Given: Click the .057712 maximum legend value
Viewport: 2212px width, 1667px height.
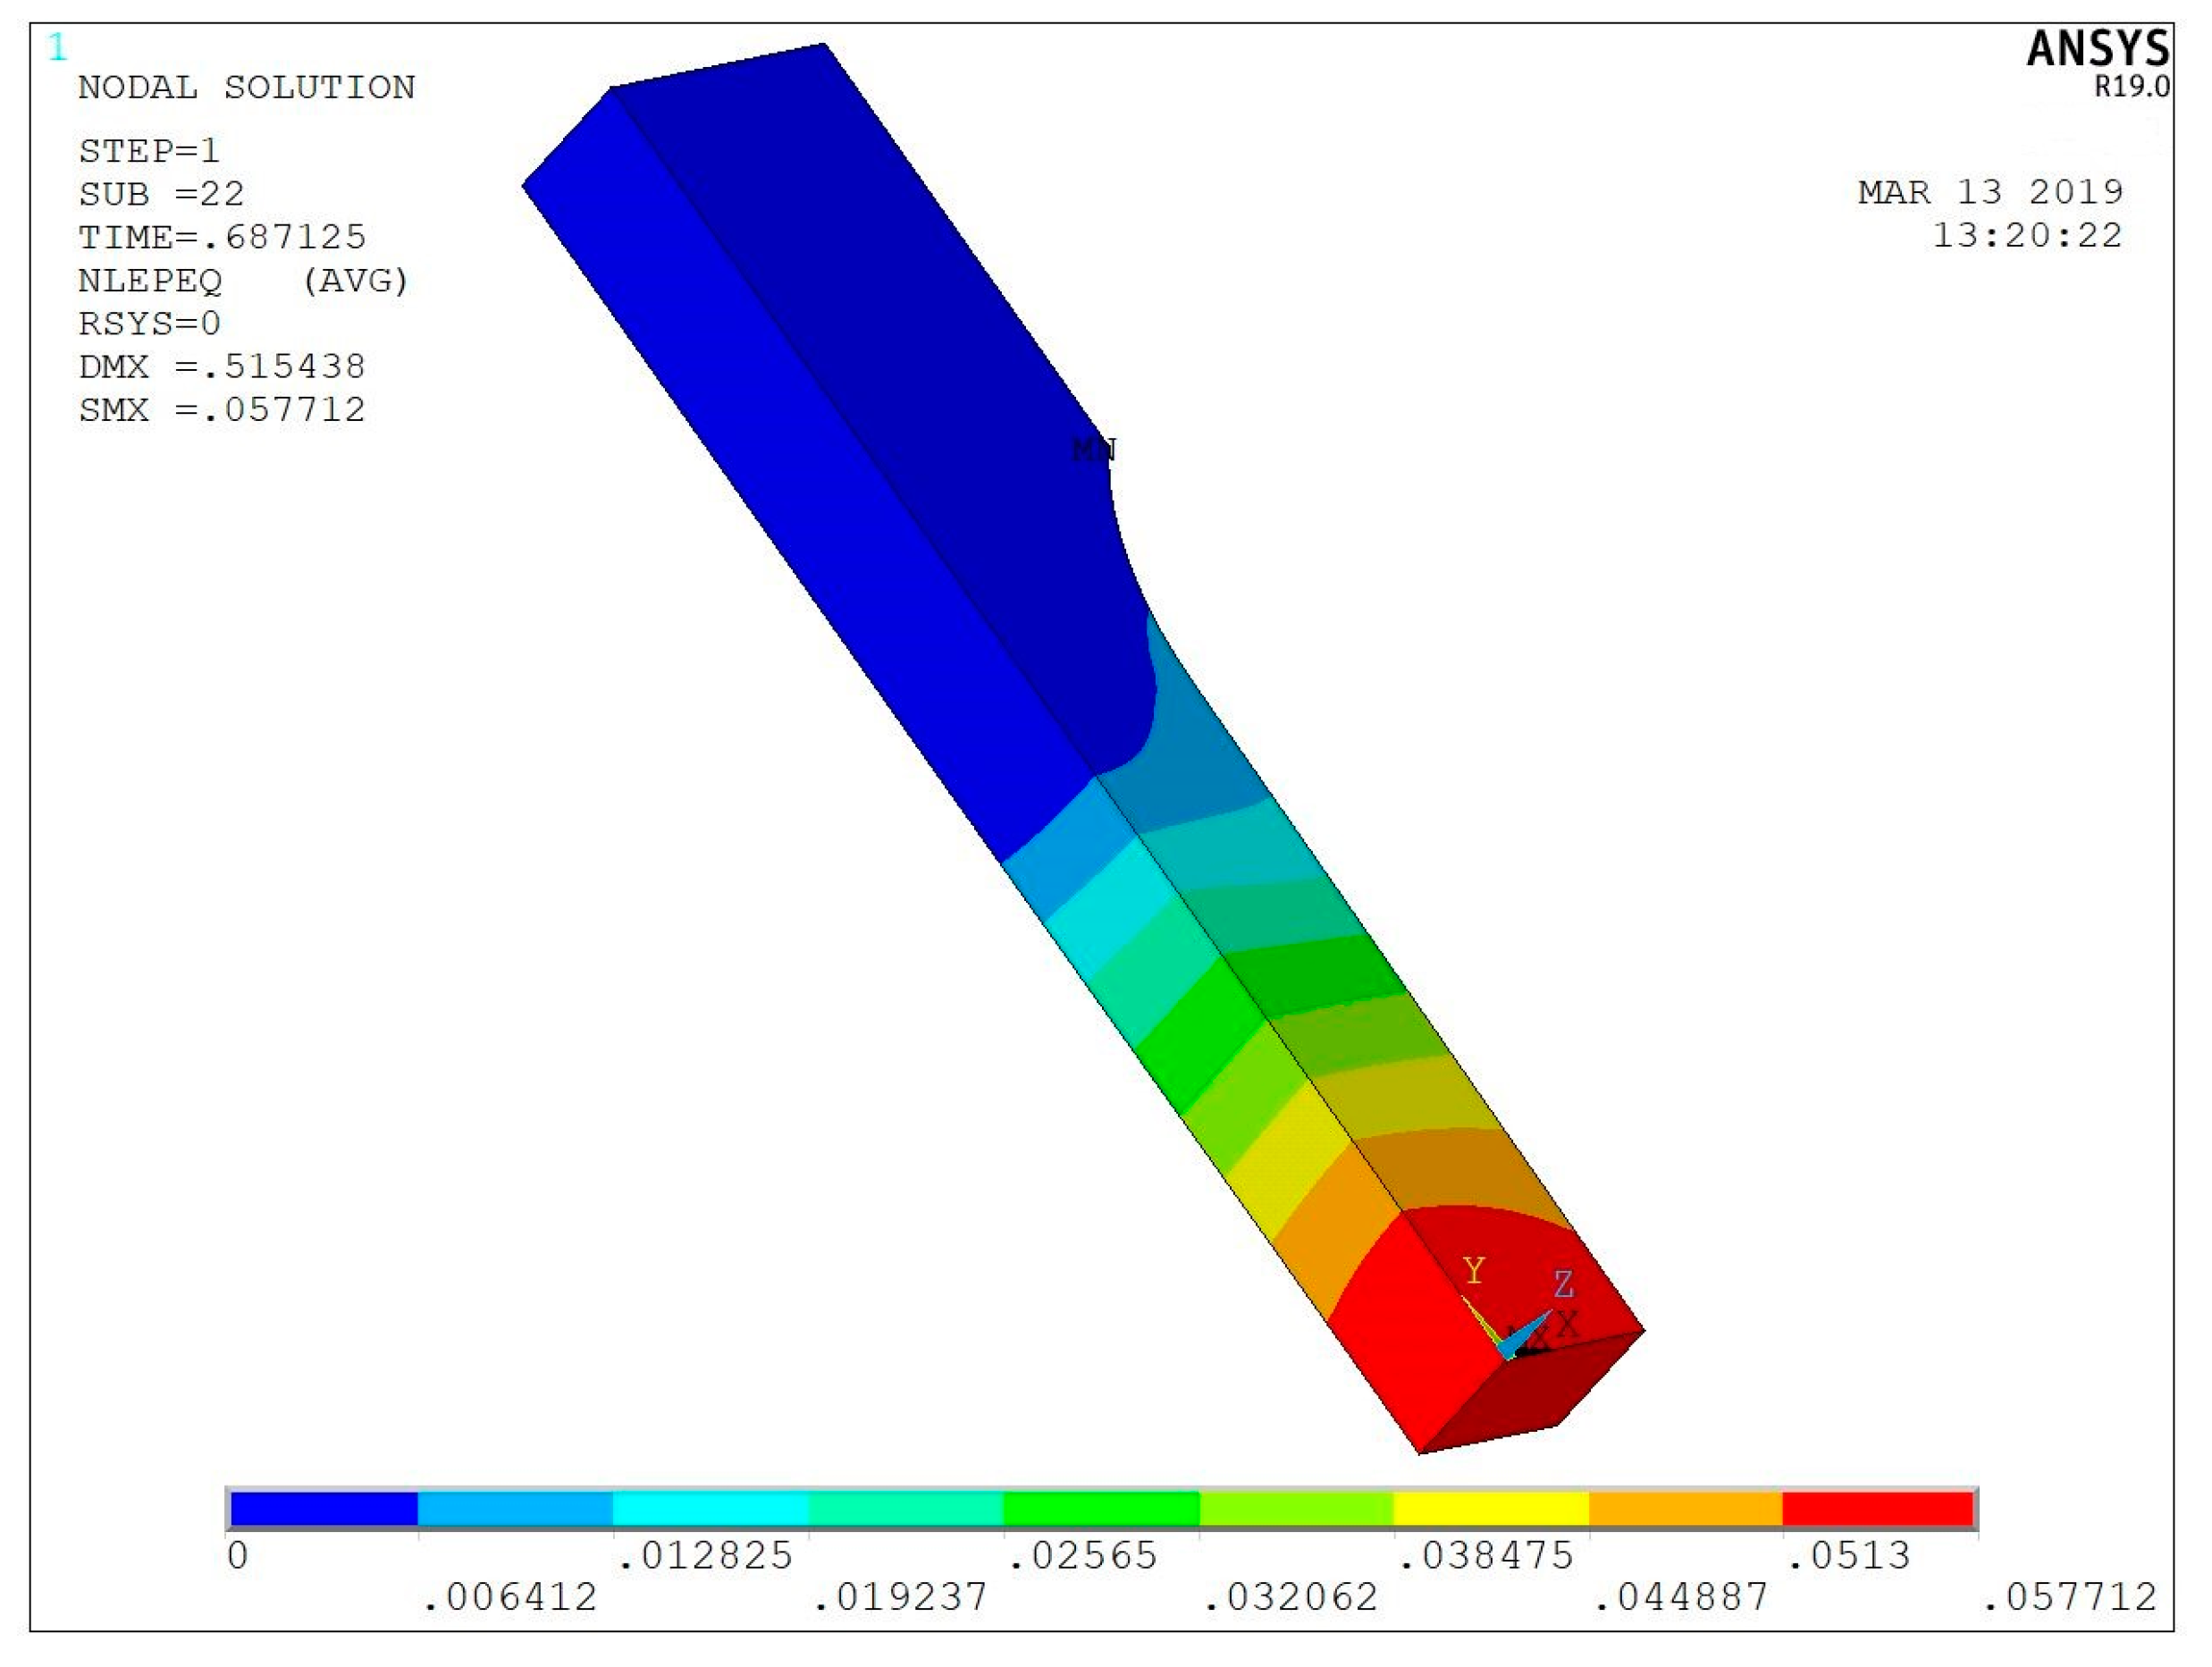Looking at the screenshot, I should [x=2069, y=1598].
